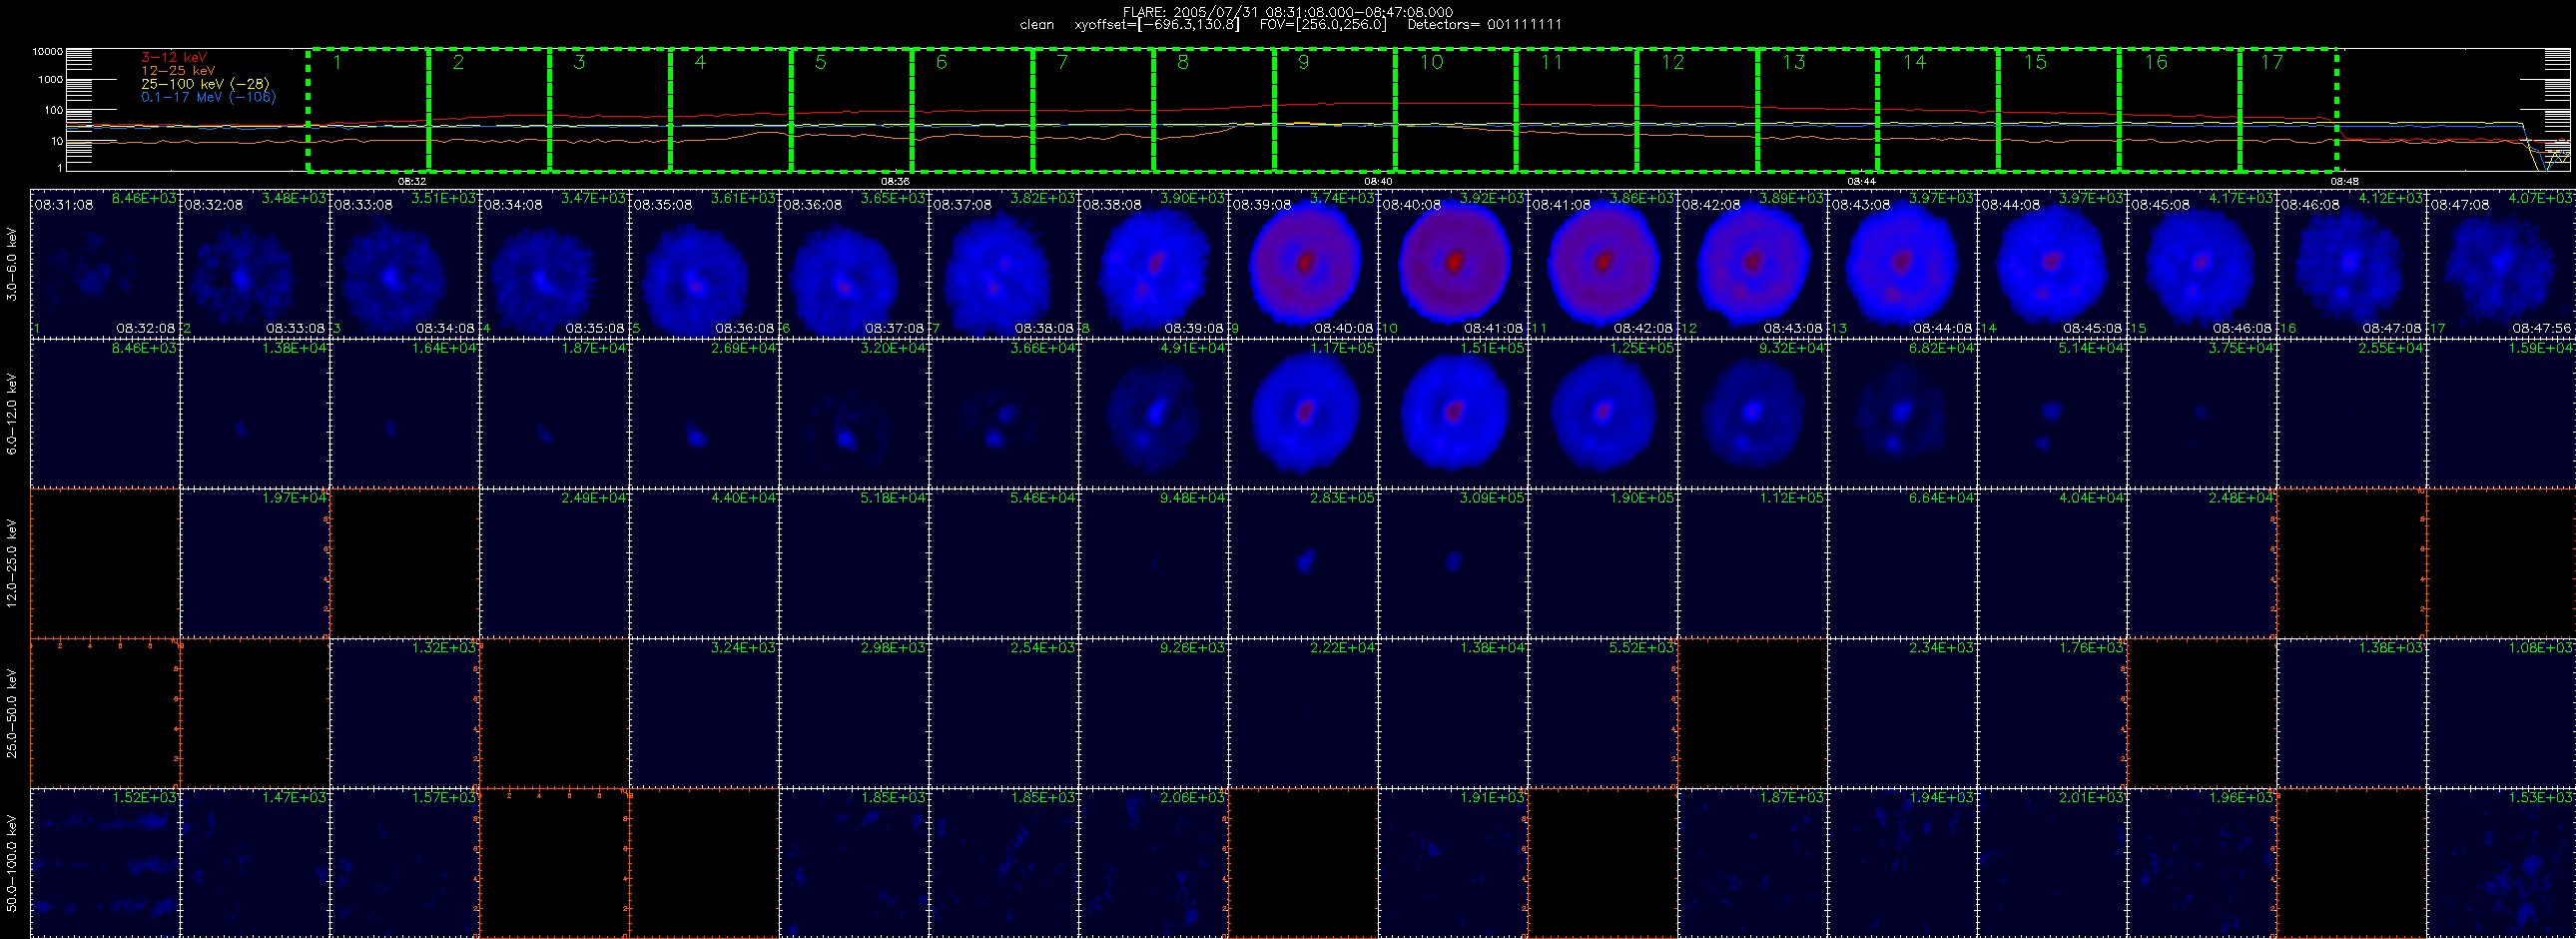Open the 3.0-6.0 keV image starting 08:45:08
The height and width of the screenshot is (939, 2576).
click(2203, 263)
